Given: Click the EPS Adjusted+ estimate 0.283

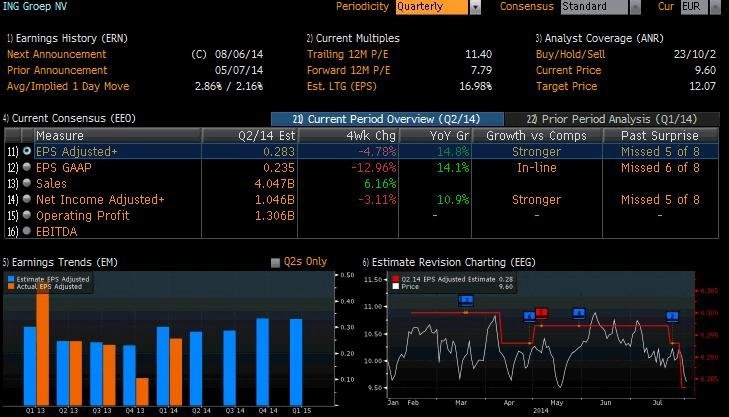Looking at the screenshot, I should (x=279, y=152).
